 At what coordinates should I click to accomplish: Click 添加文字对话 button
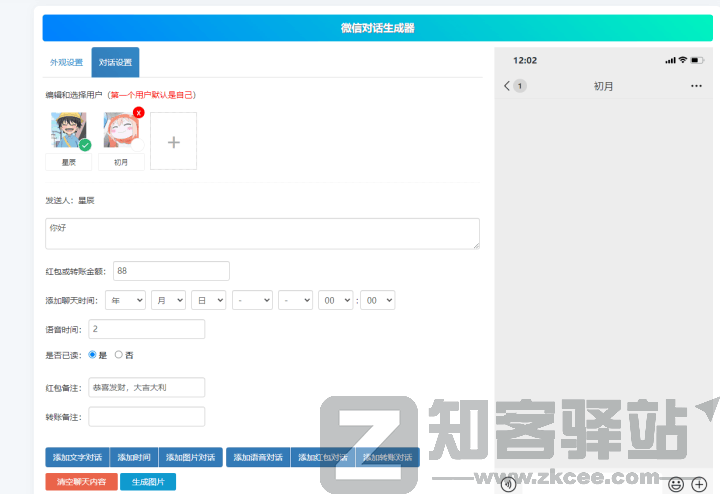coord(77,457)
